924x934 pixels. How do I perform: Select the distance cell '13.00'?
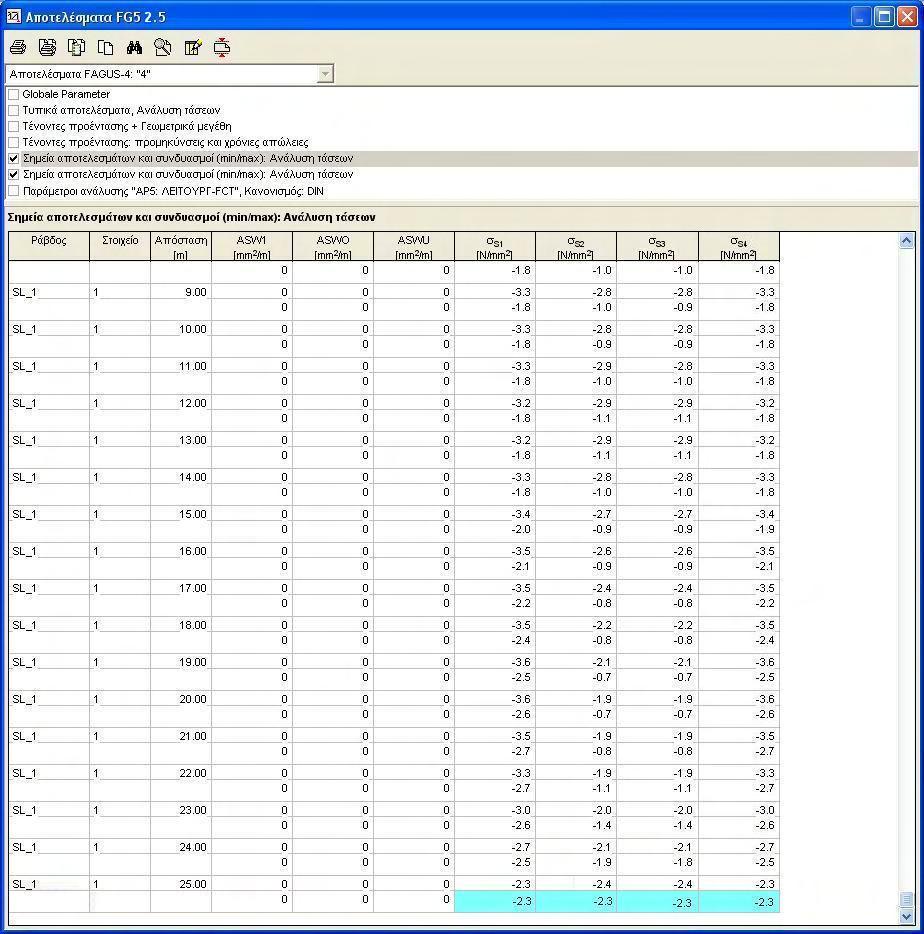pyautogui.click(x=181, y=440)
